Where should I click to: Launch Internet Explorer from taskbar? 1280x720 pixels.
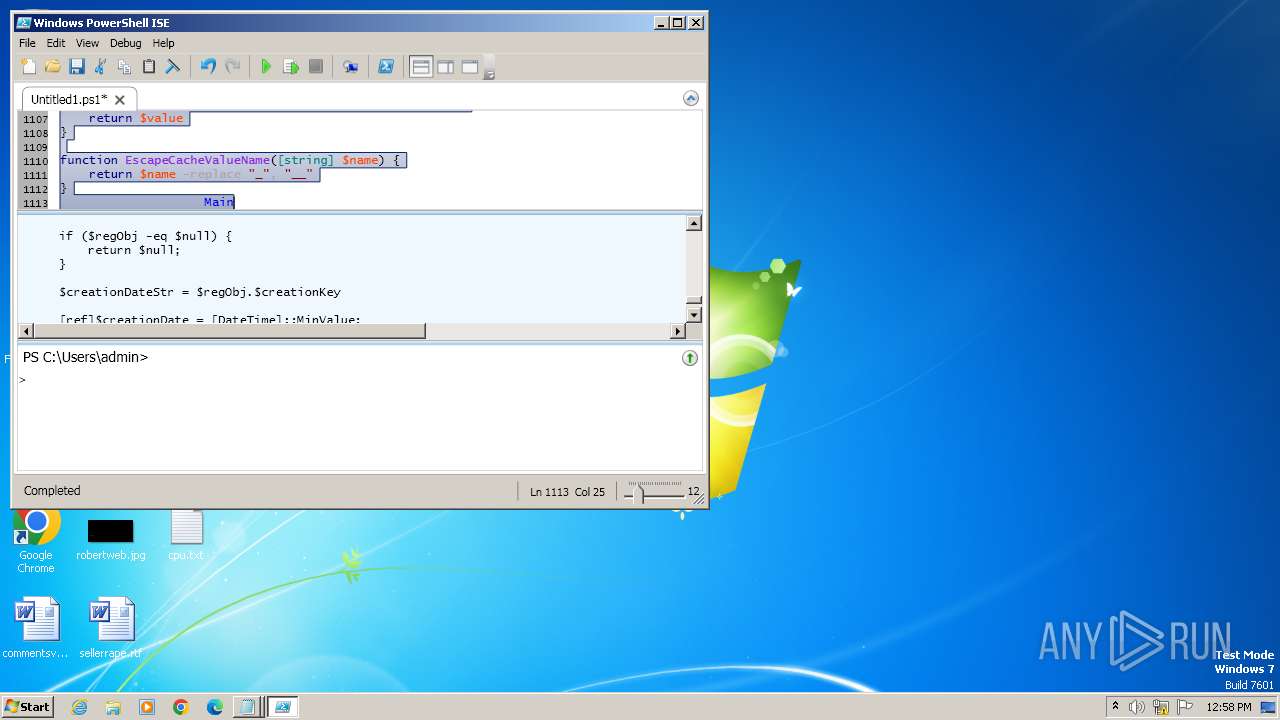[80, 707]
